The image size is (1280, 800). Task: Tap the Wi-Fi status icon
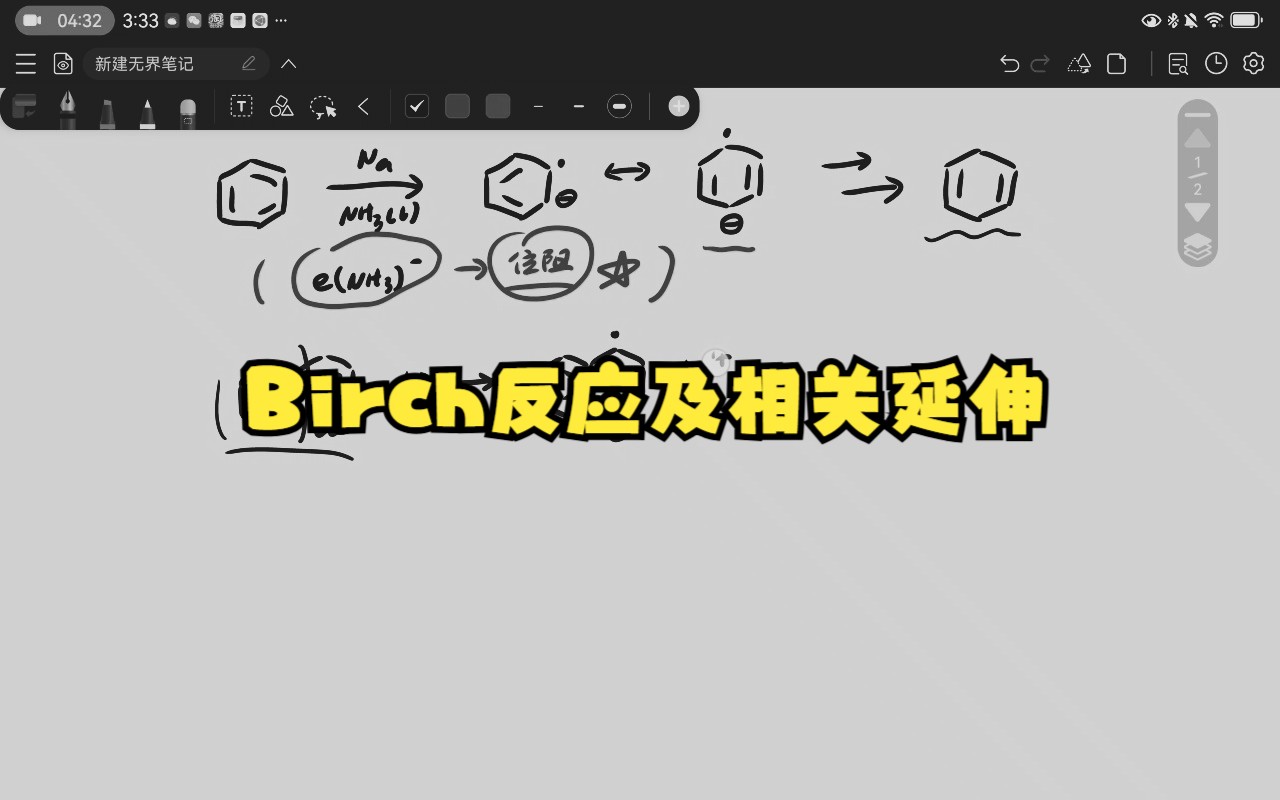coord(1214,20)
